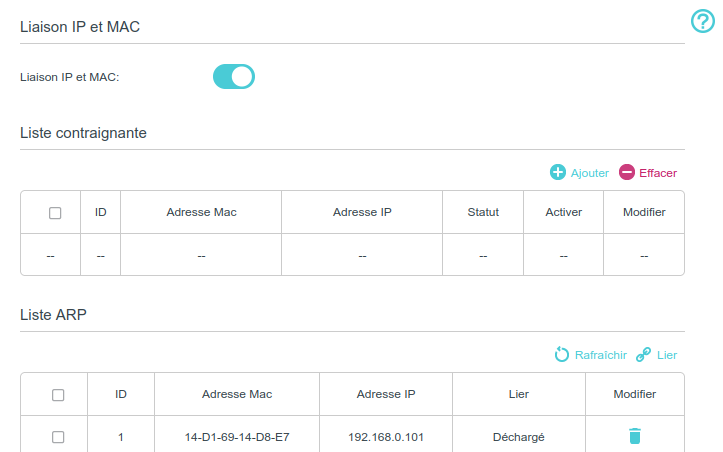Click the Déchargé status cell
This screenshot has height=452, width=723.
(519, 437)
